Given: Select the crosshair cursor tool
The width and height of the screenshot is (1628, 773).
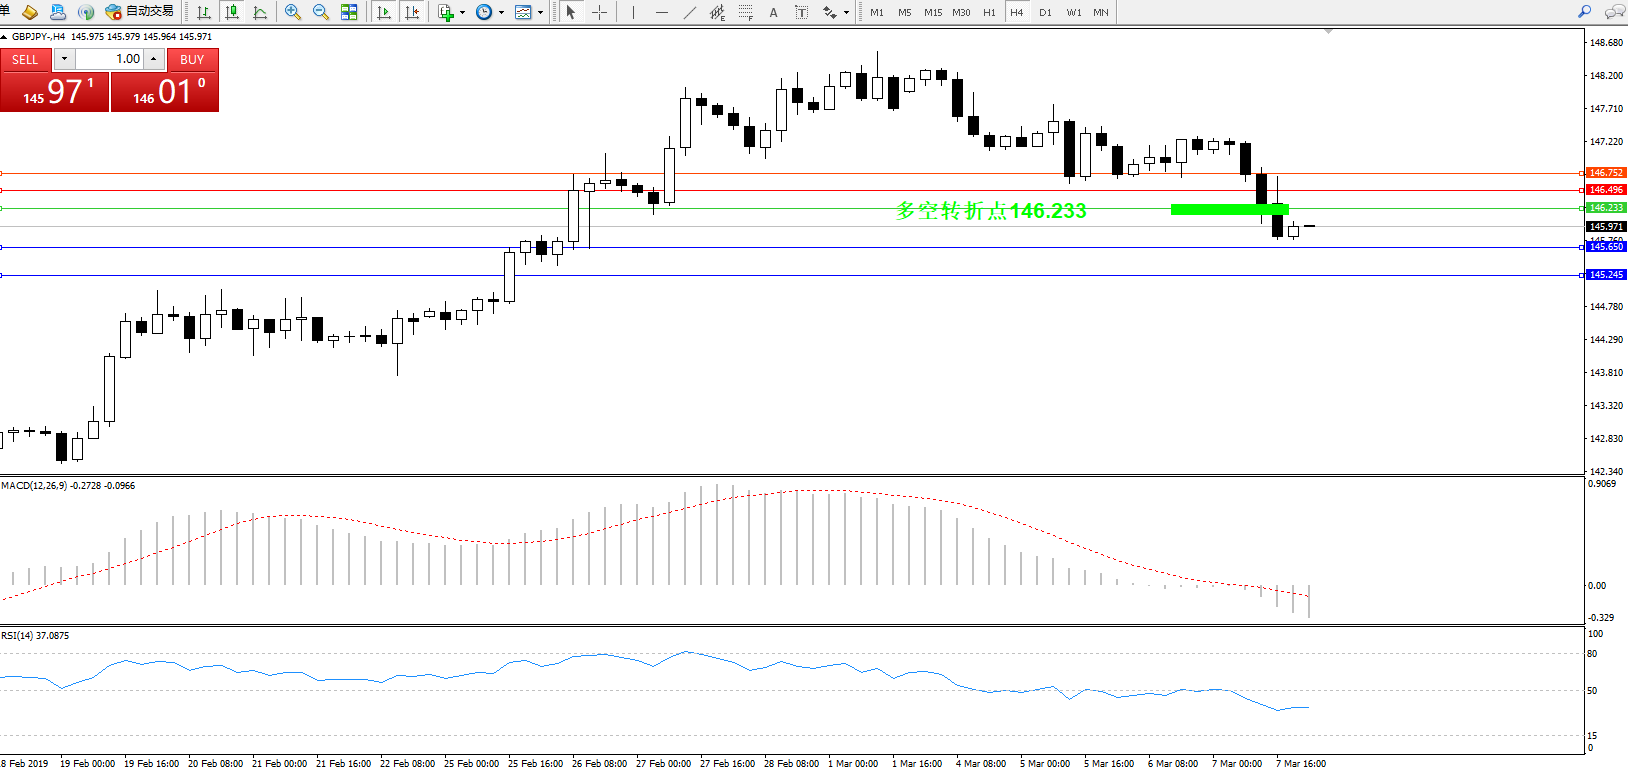Looking at the screenshot, I should [x=600, y=12].
